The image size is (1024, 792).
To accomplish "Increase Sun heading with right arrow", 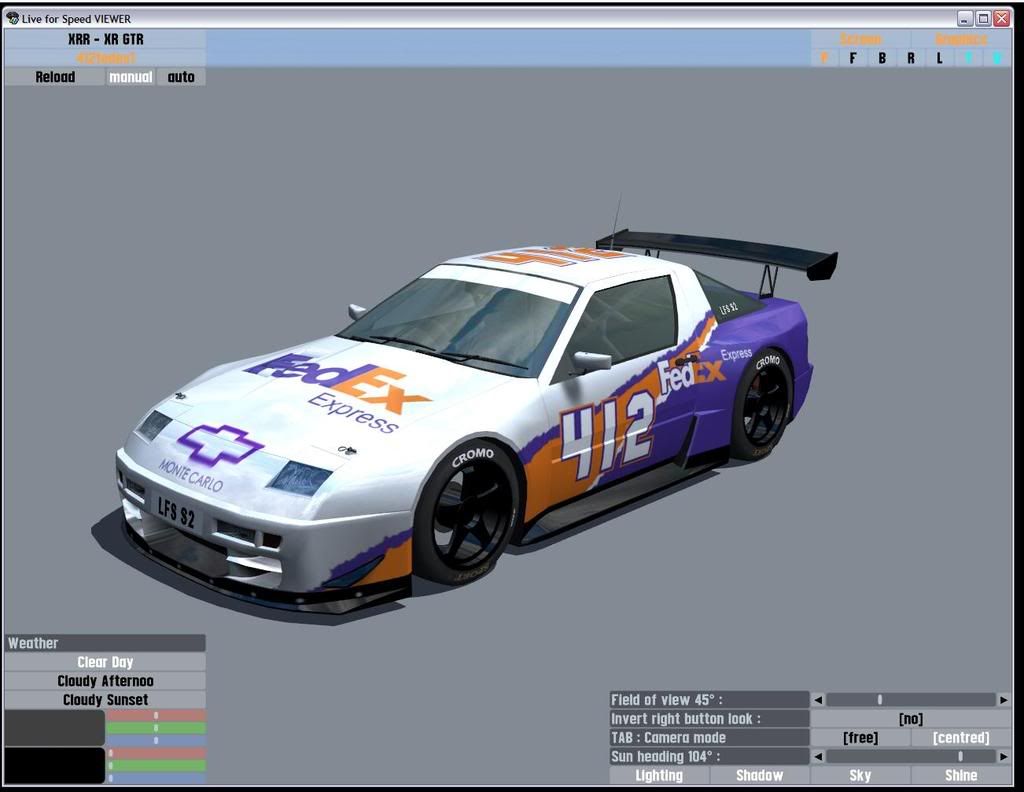I will point(1004,757).
